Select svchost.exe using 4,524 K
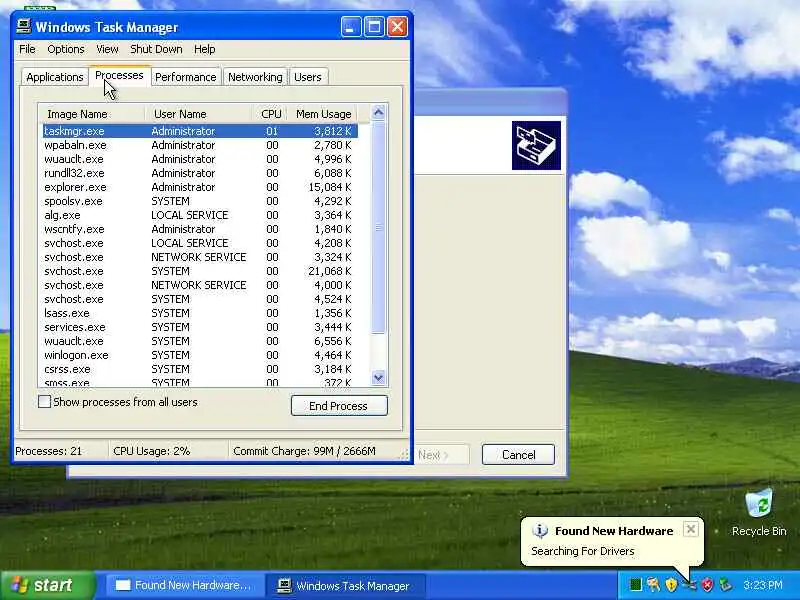 click(200, 299)
